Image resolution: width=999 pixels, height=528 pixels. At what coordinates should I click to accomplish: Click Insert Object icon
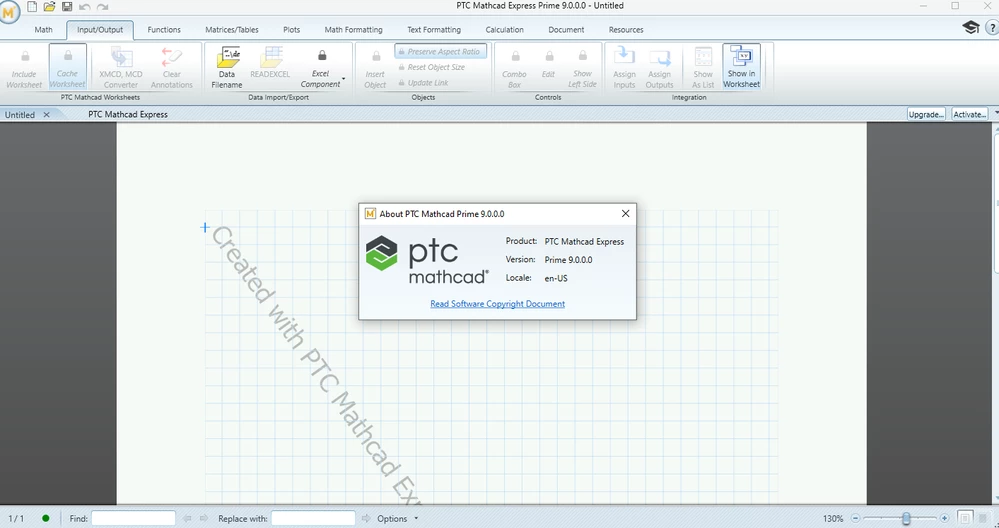click(x=375, y=68)
